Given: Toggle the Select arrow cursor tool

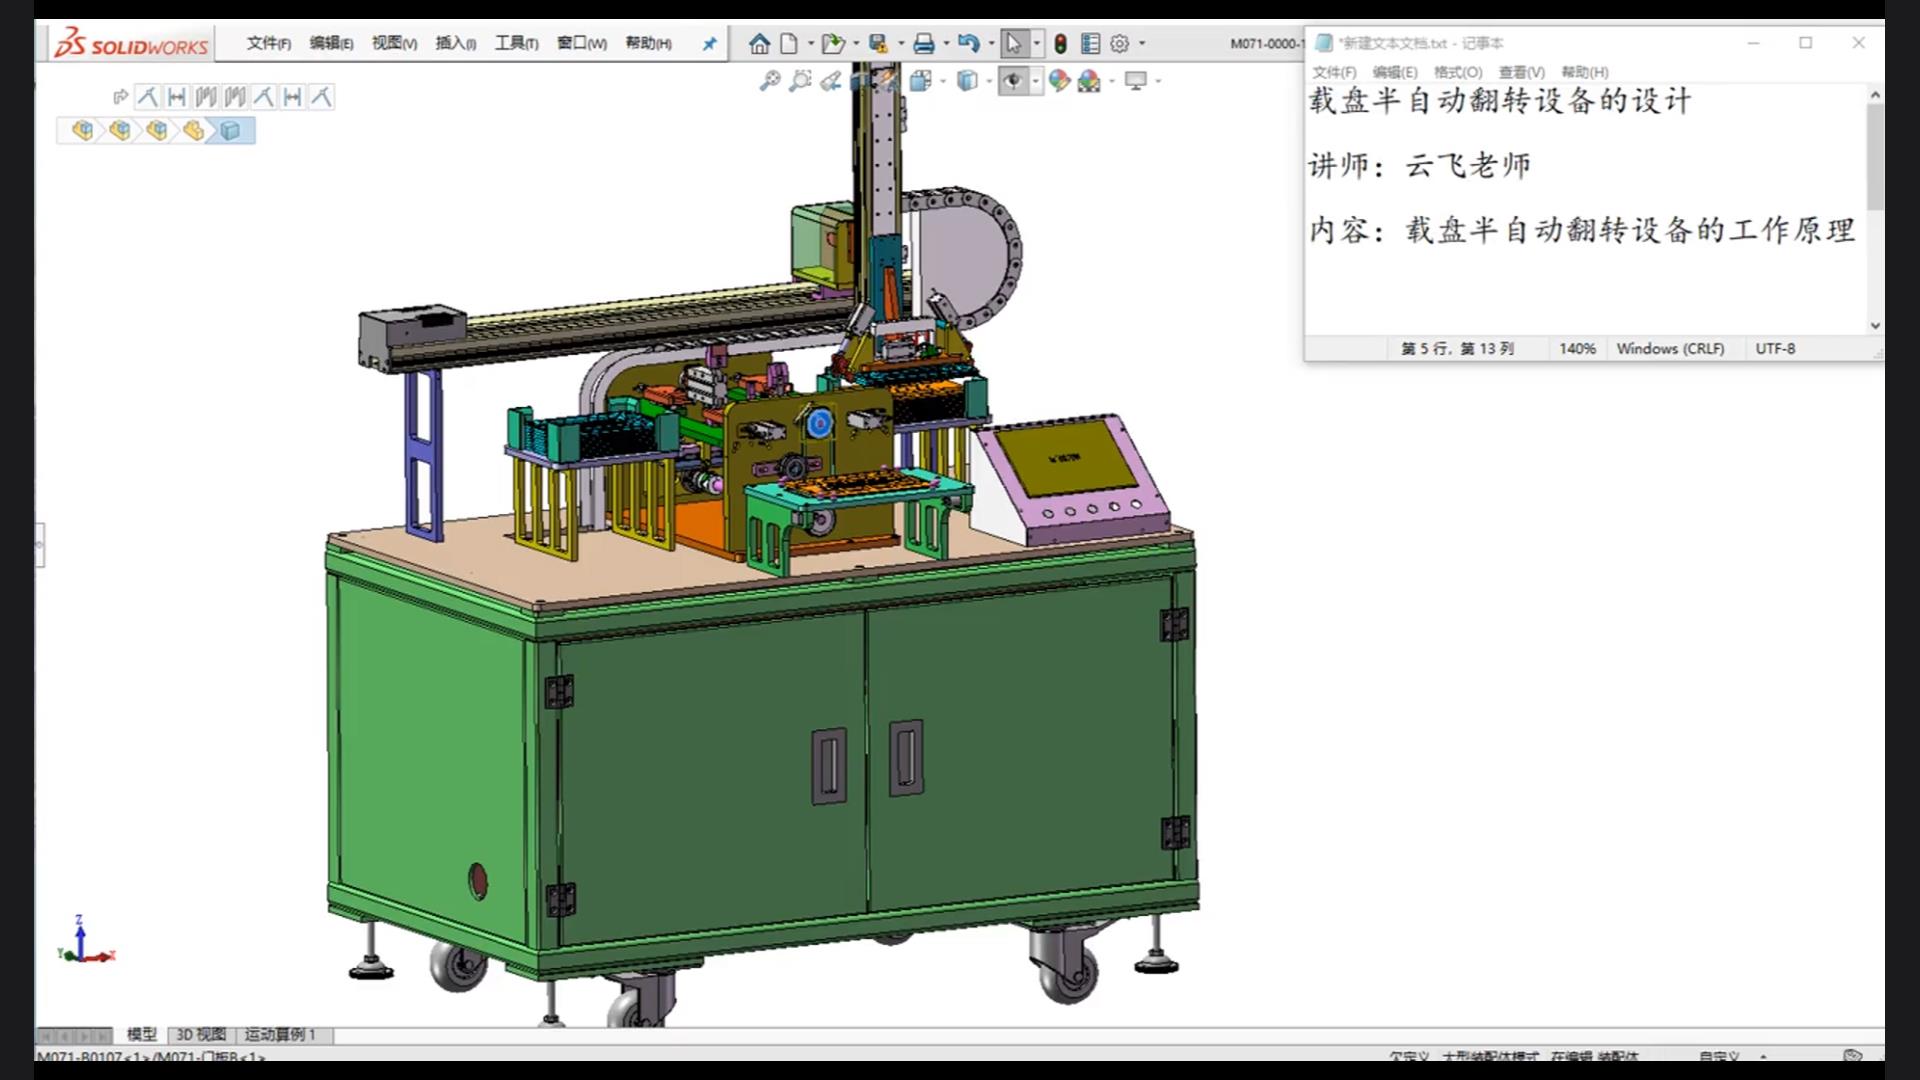Looking at the screenshot, I should coord(1013,44).
